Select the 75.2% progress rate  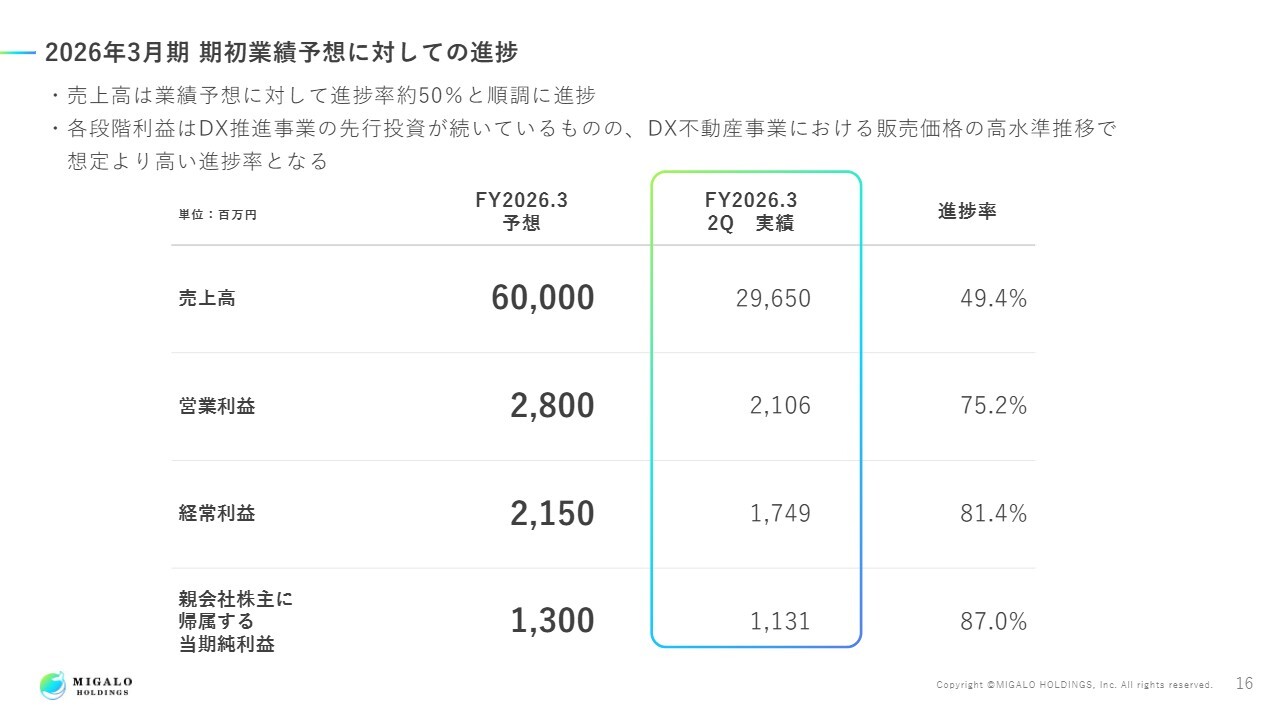click(993, 406)
